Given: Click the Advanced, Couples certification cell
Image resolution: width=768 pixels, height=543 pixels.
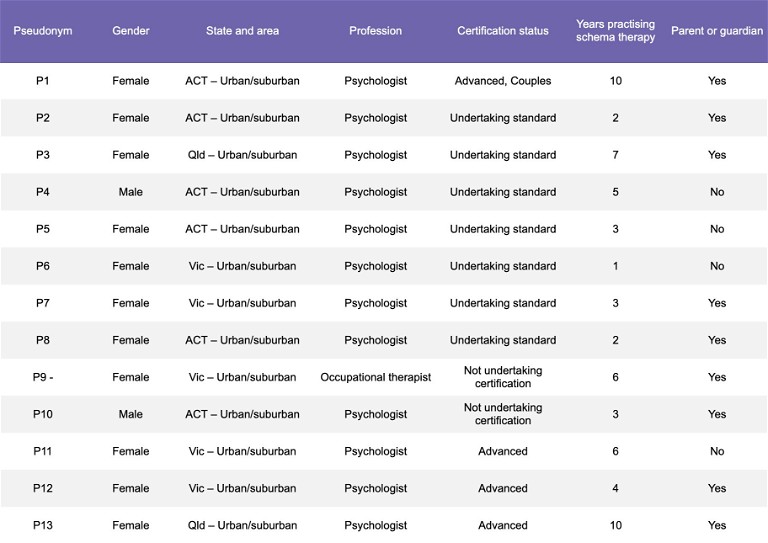Looking at the screenshot, I should coord(503,81).
